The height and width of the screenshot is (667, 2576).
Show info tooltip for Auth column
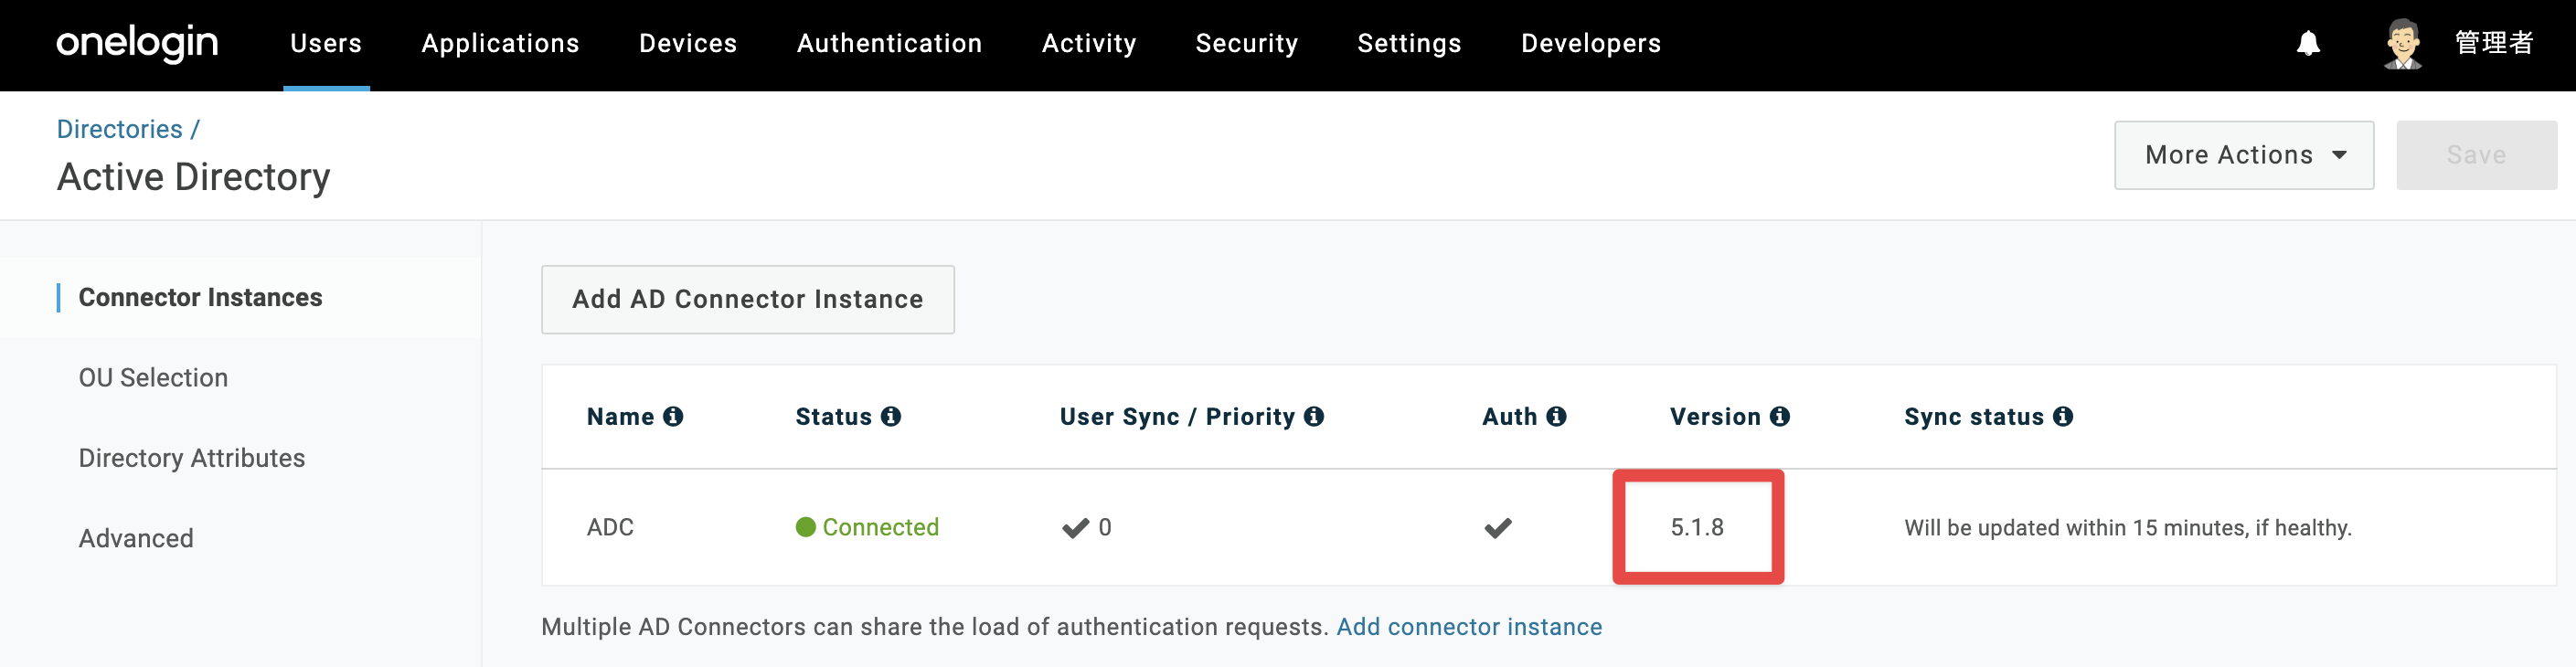1556,416
